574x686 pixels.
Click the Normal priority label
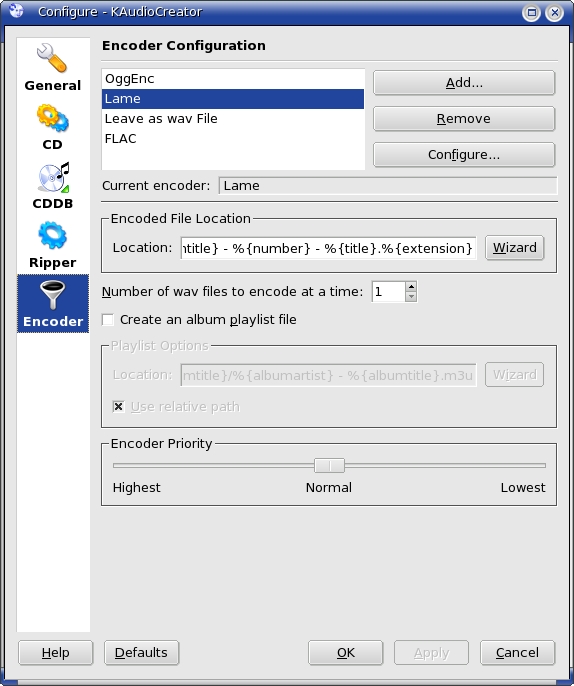[329, 487]
